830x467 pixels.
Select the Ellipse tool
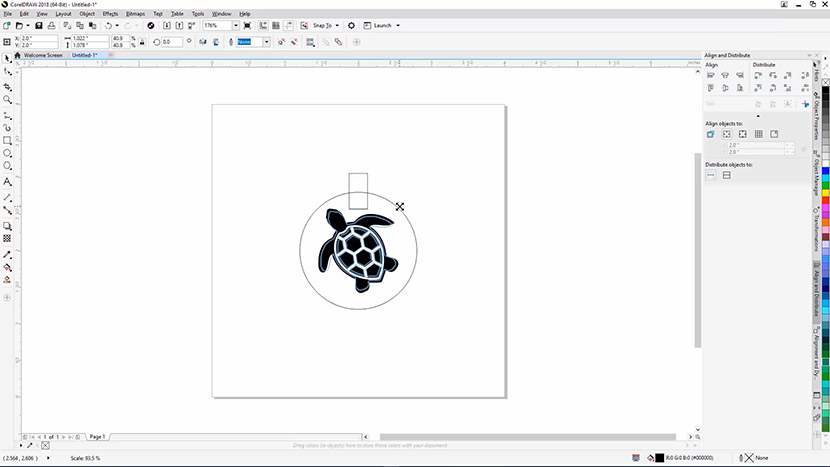[8, 154]
